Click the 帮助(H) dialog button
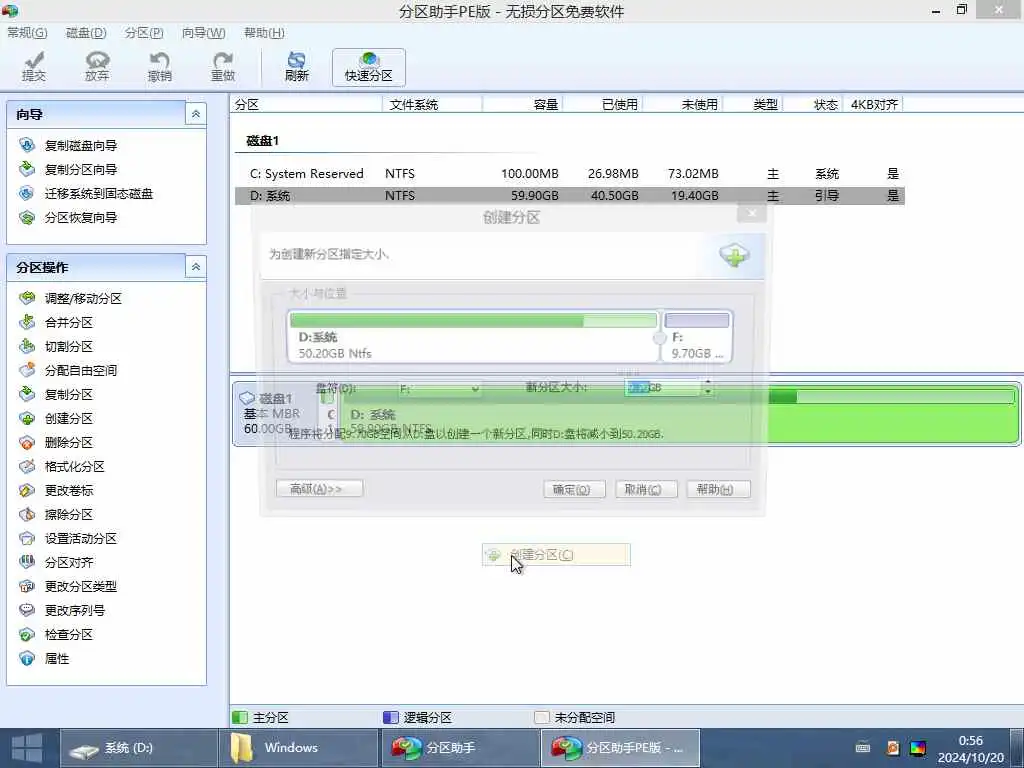This screenshot has height=768, width=1024. pos(718,489)
